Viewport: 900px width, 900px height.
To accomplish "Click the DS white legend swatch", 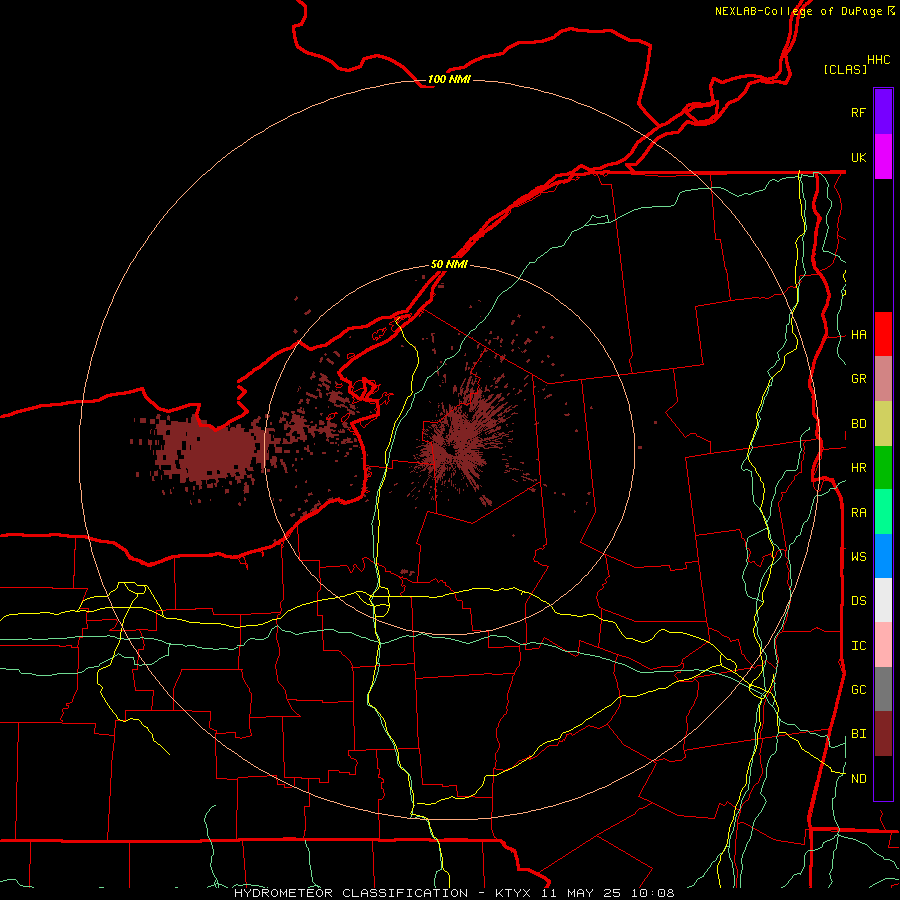I will pos(883,600).
